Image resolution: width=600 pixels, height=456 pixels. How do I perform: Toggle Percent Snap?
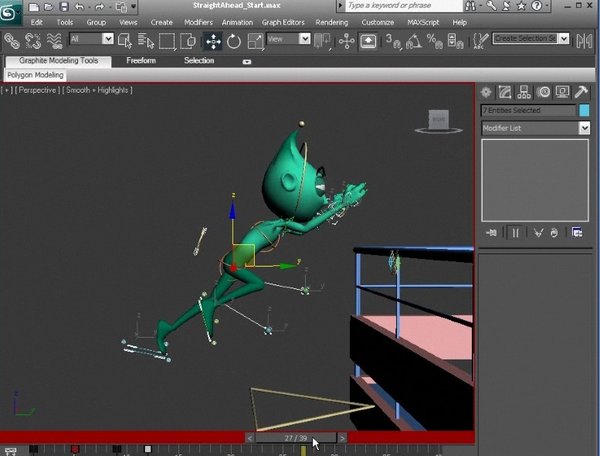(x=434, y=41)
